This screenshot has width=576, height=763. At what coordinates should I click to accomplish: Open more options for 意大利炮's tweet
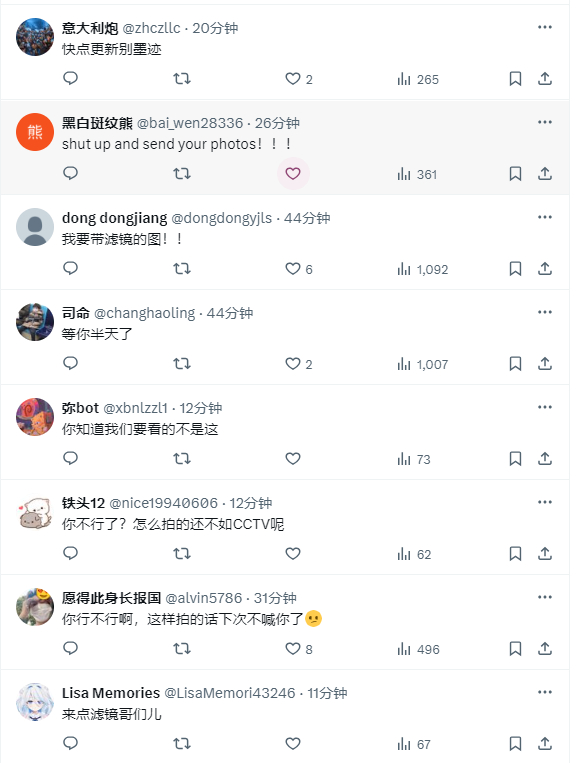pyautogui.click(x=545, y=27)
